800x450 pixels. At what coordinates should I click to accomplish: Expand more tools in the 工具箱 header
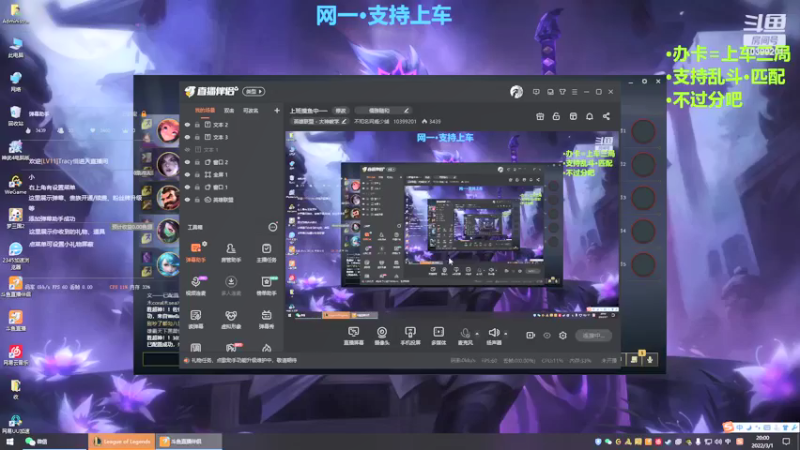click(273, 227)
